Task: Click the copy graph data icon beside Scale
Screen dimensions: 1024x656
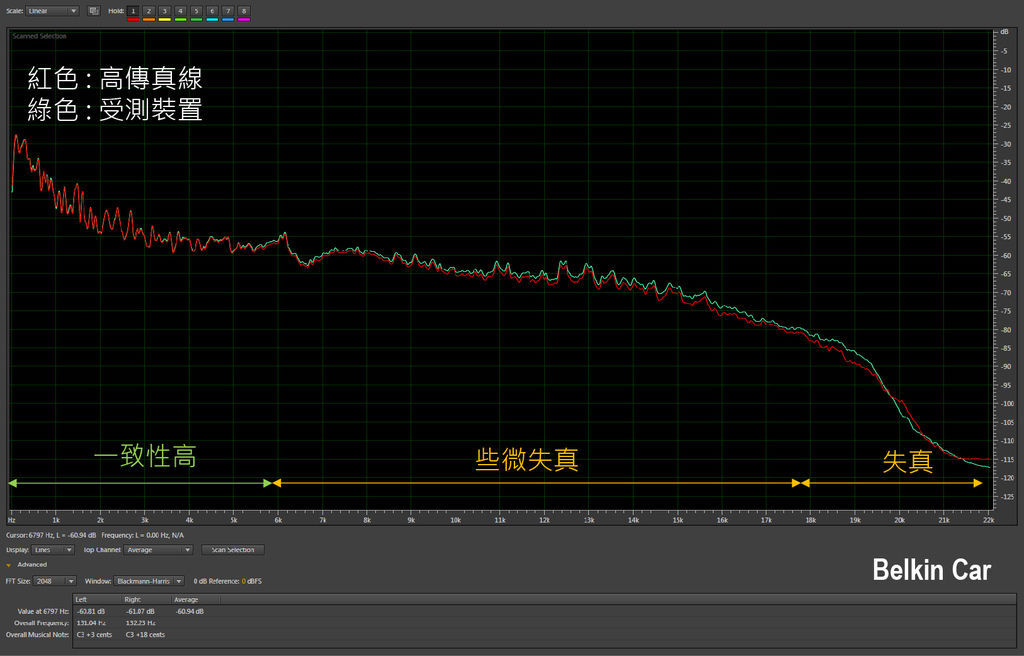Action: 94,11
